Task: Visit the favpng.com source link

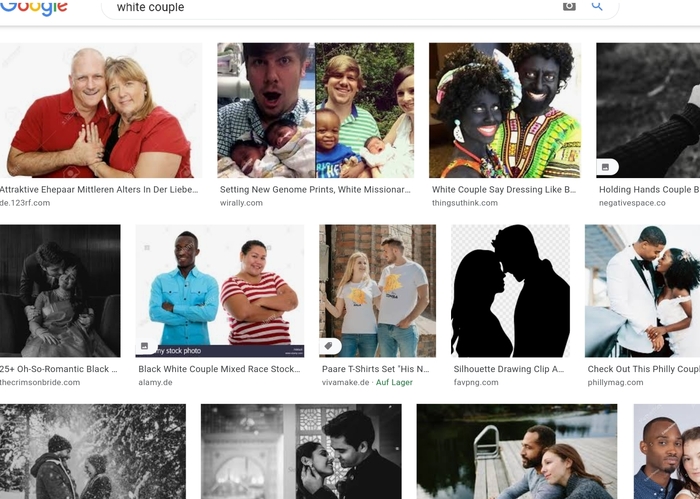Action: coord(477,383)
